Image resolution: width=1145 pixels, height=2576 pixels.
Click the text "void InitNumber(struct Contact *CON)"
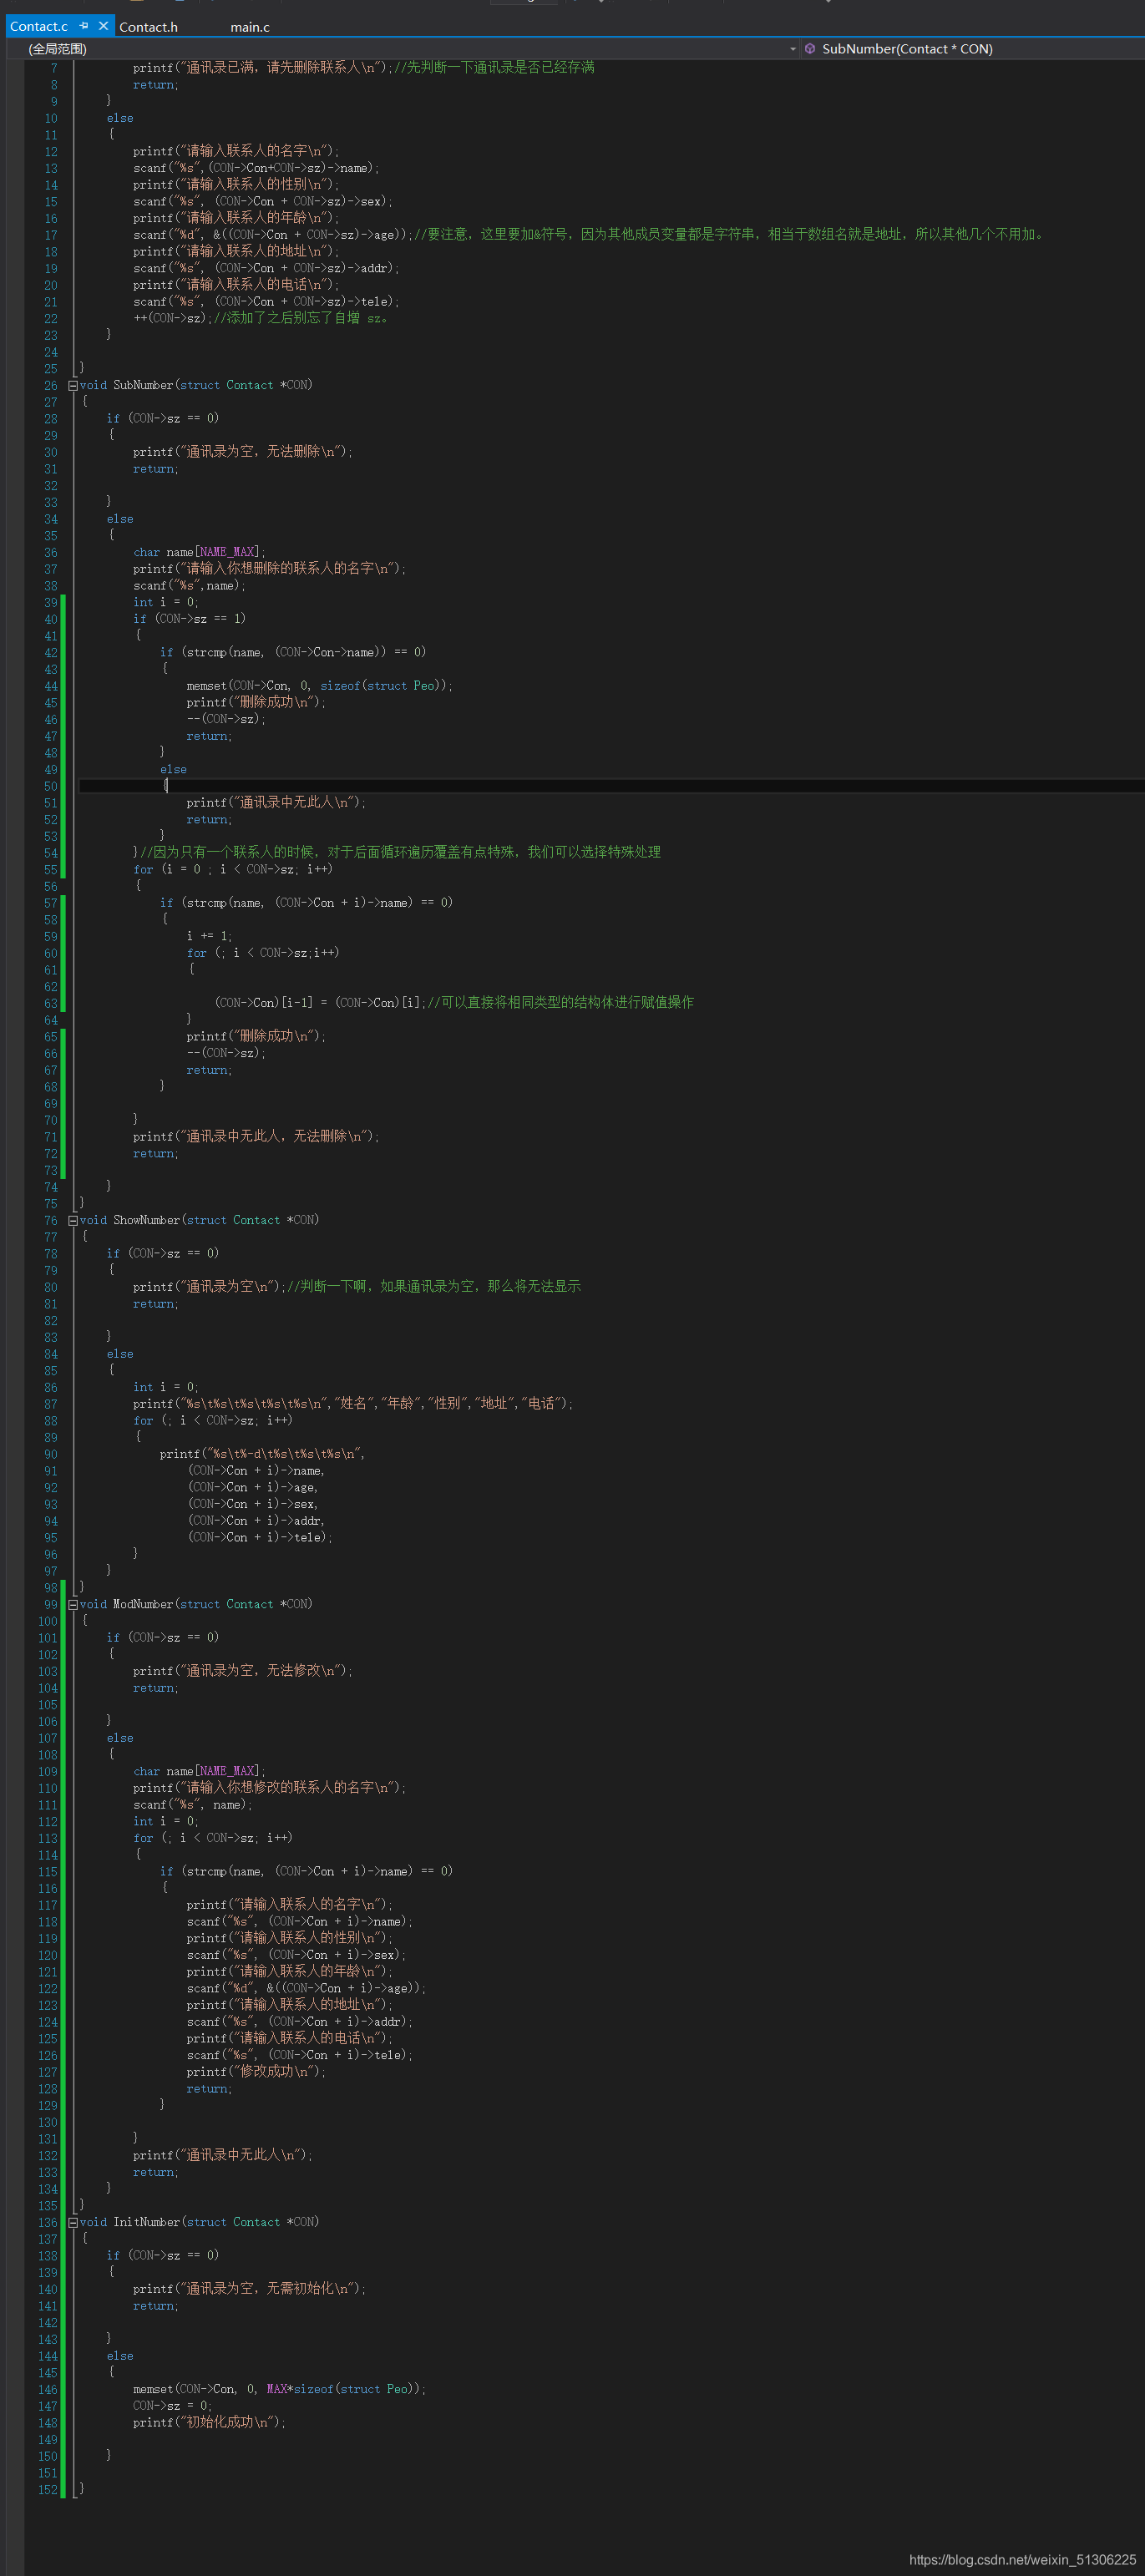(x=199, y=2222)
